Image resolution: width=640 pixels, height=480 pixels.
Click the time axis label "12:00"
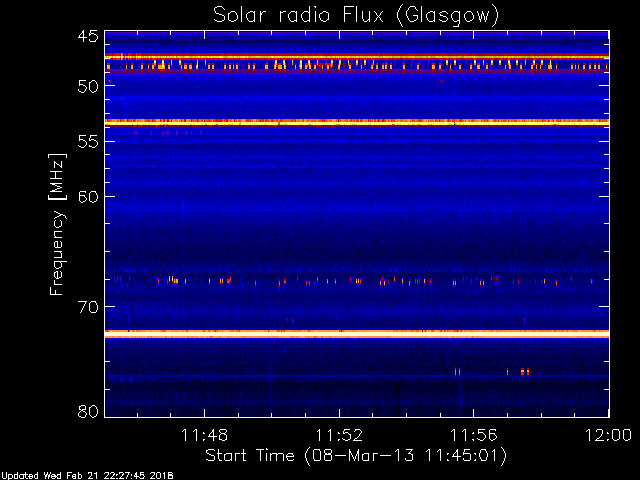pos(609,435)
